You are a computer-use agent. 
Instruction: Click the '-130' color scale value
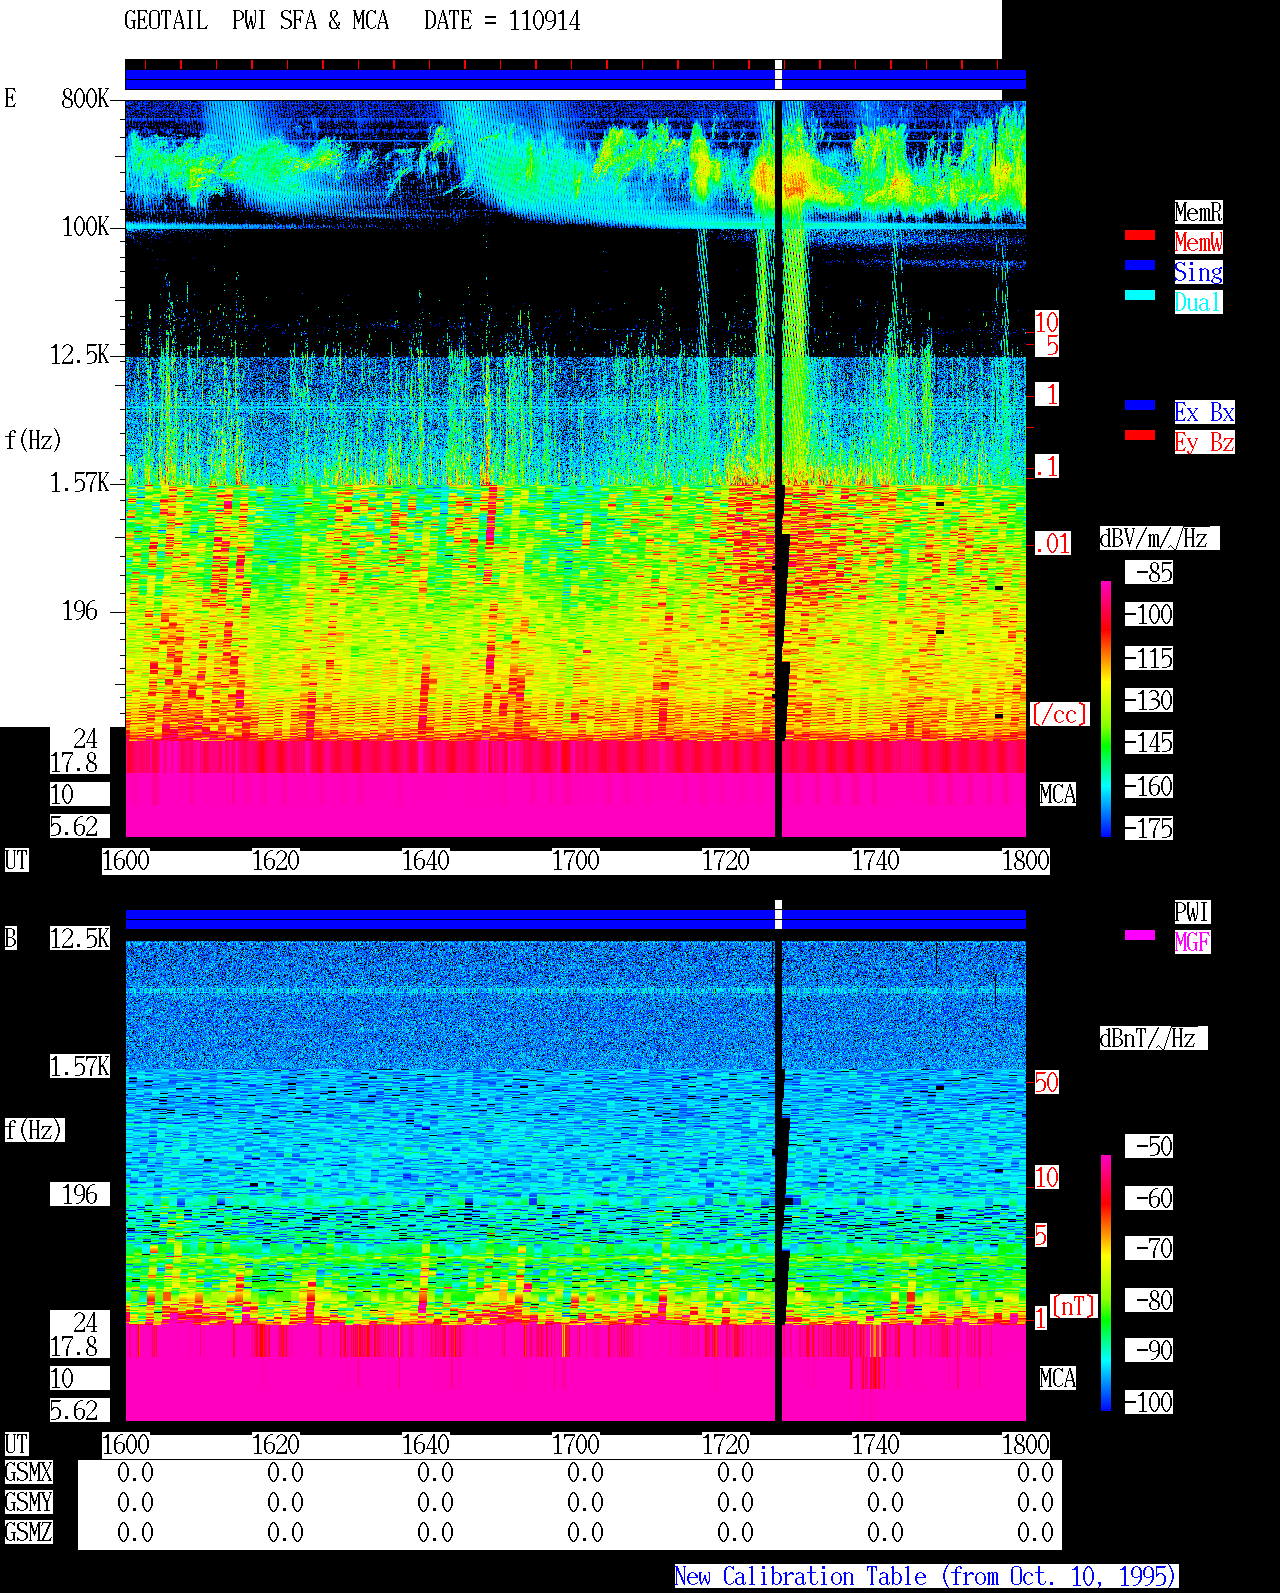[x=1150, y=700]
